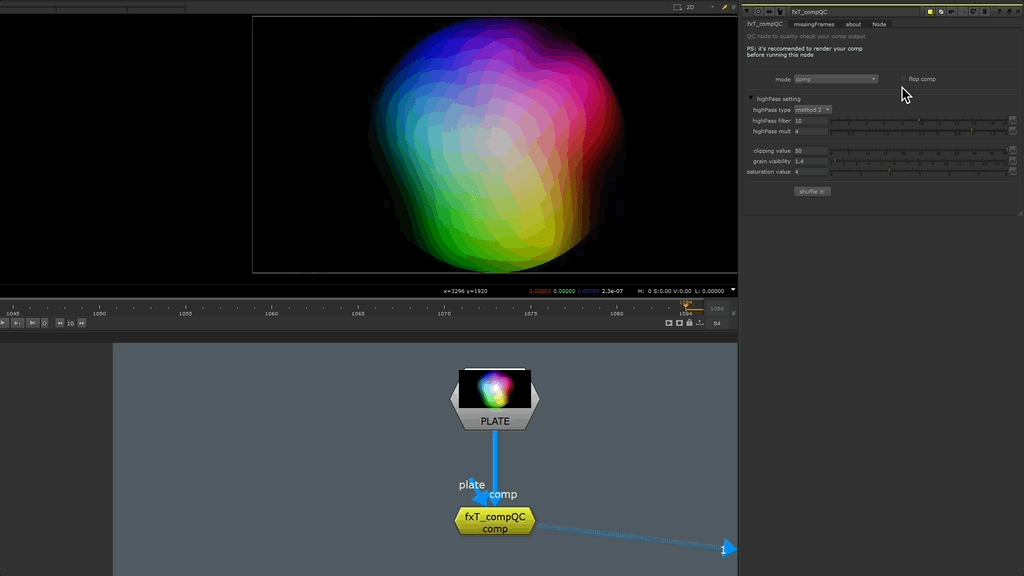Click the 'S' icon in properties header

pyautogui.click(x=984, y=12)
